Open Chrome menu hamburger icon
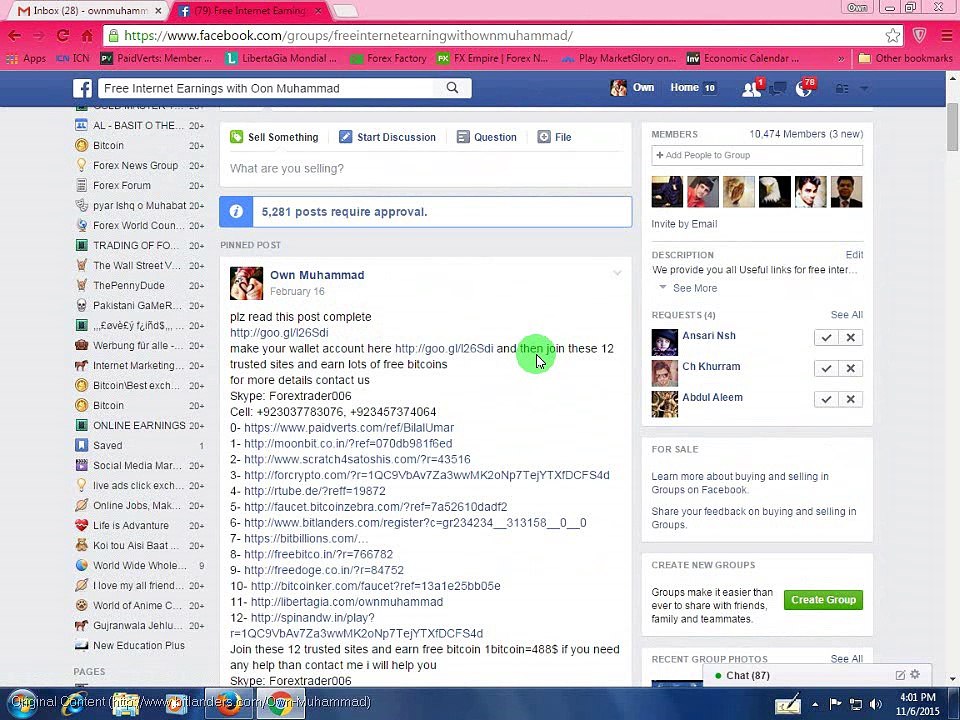The image size is (960, 720). (947, 36)
